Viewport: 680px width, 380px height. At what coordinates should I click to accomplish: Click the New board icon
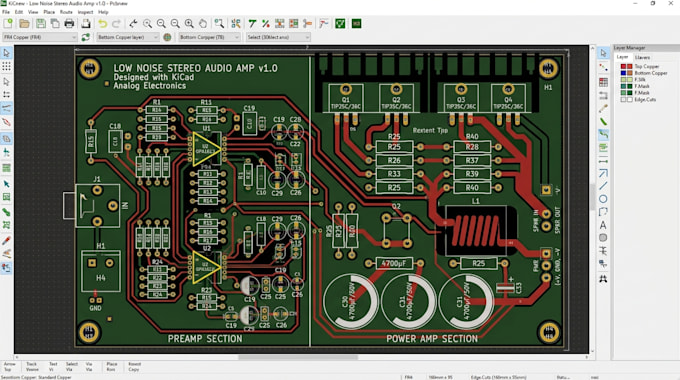coord(8,23)
